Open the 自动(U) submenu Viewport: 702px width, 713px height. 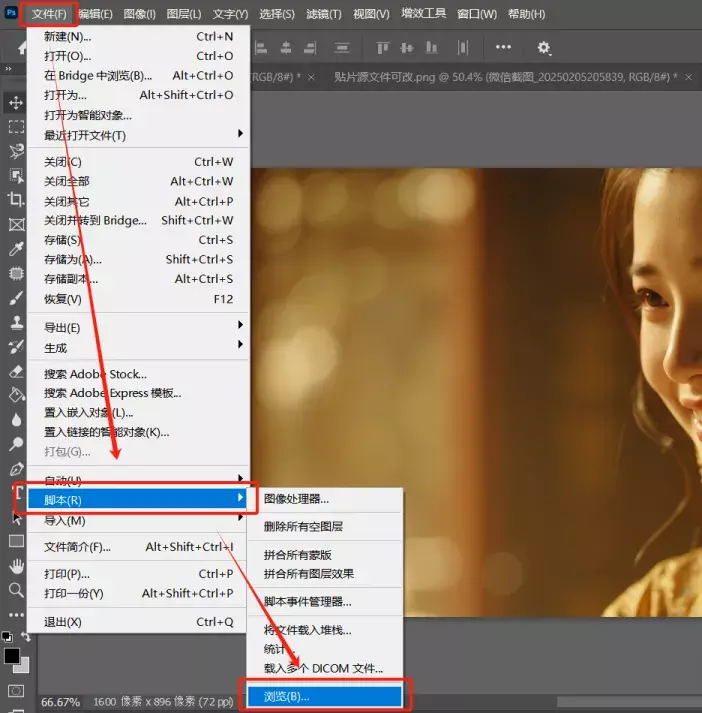click(140, 480)
